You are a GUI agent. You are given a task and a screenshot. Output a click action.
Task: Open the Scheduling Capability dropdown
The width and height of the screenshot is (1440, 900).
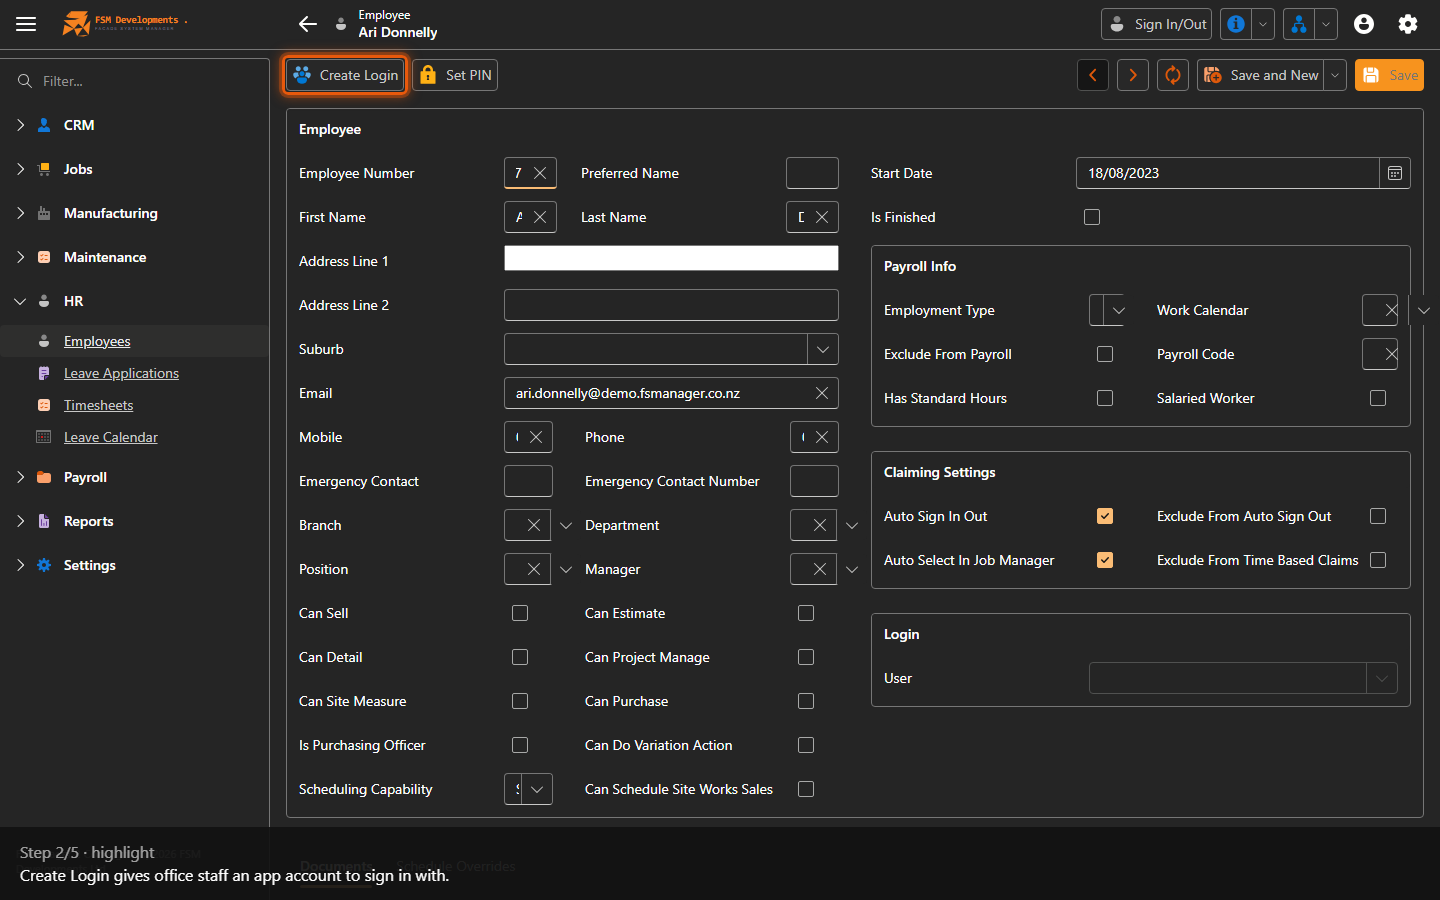coord(537,789)
